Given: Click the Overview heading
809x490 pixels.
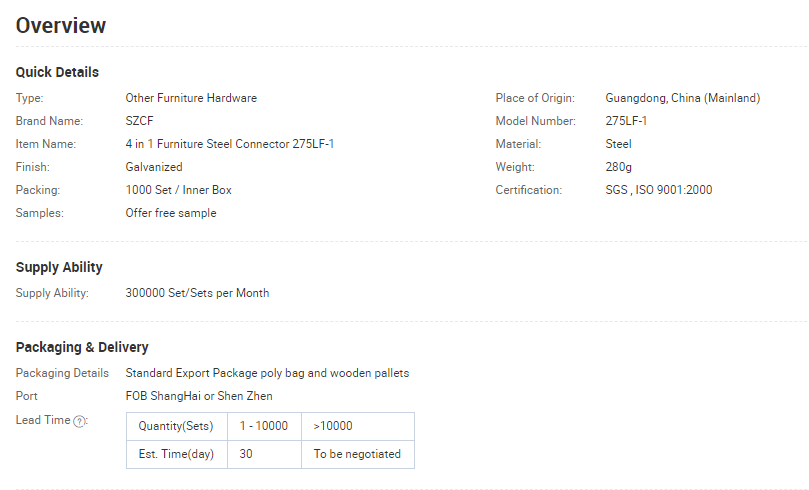Looking at the screenshot, I should (61, 25).
